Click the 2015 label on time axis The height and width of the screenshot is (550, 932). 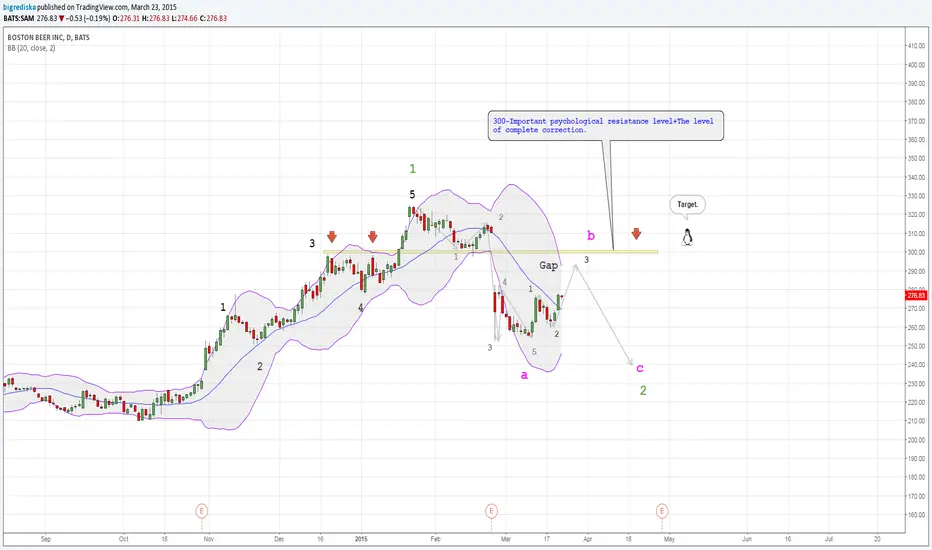tap(361, 539)
